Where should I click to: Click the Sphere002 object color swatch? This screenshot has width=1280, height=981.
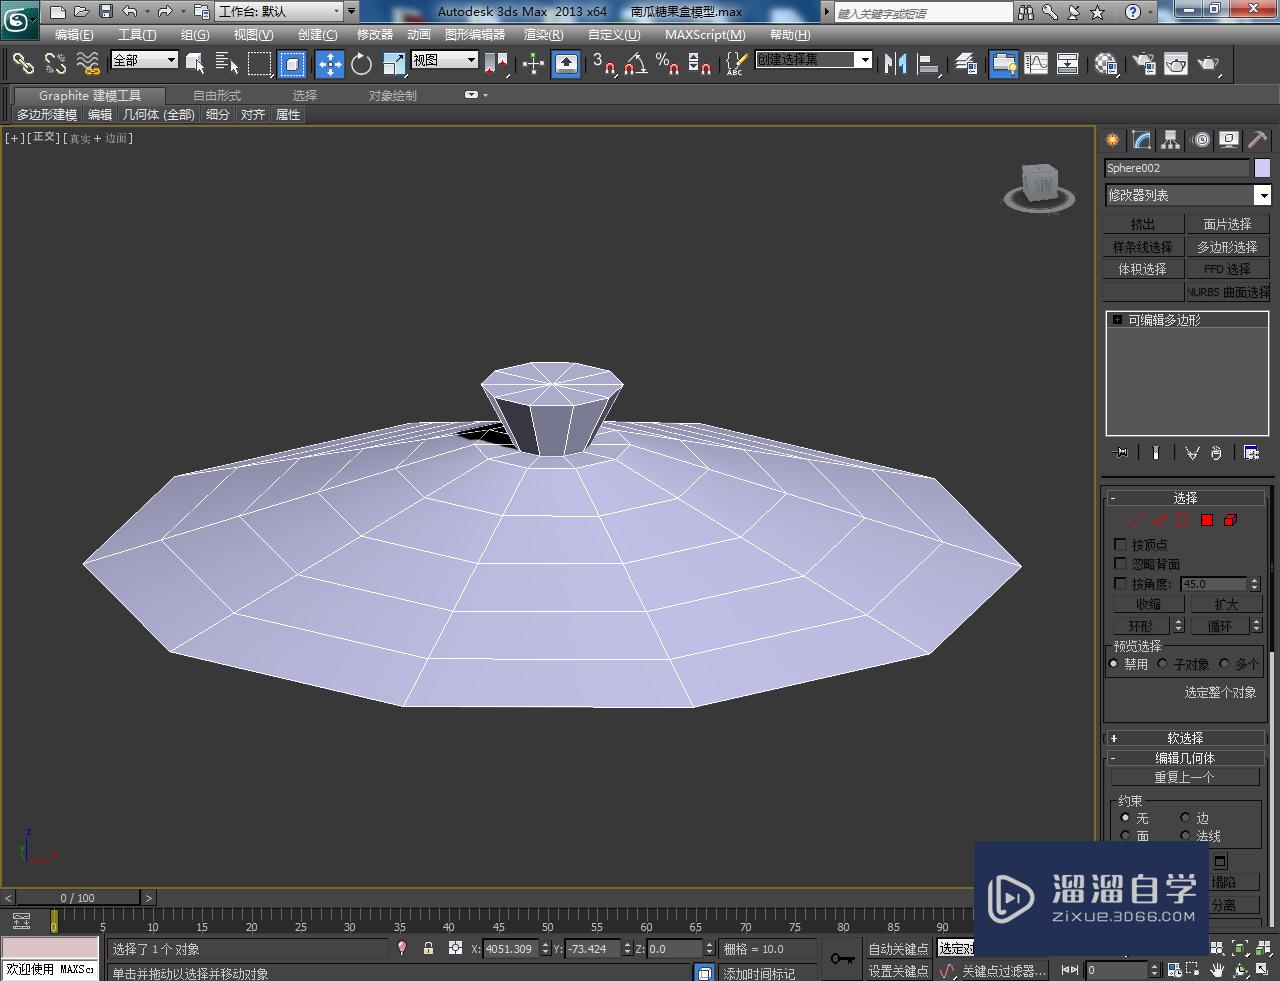[1263, 168]
